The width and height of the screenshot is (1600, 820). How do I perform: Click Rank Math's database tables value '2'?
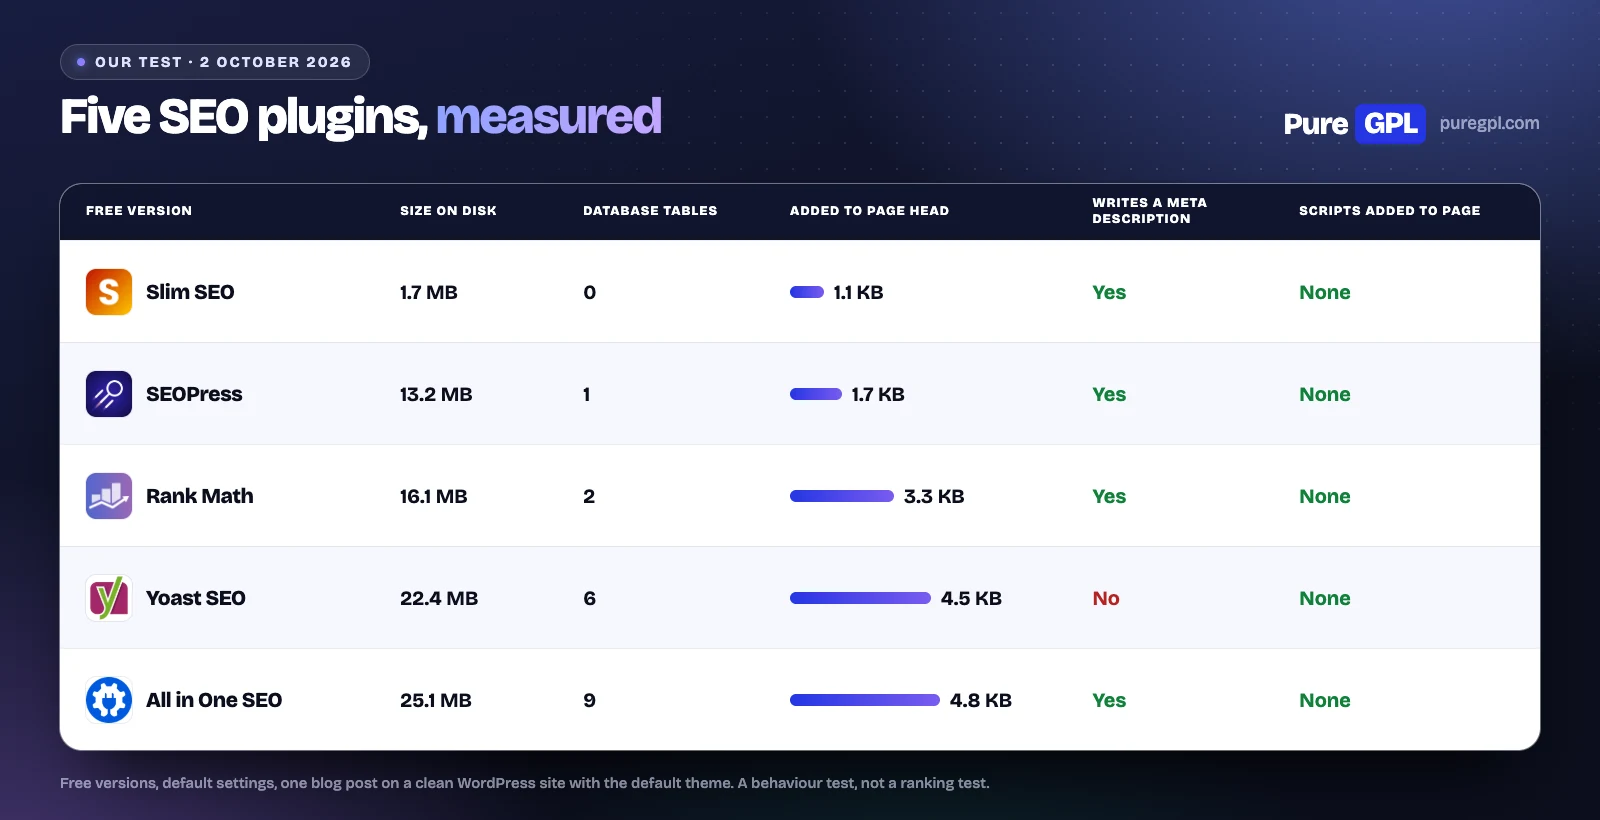[x=589, y=496]
